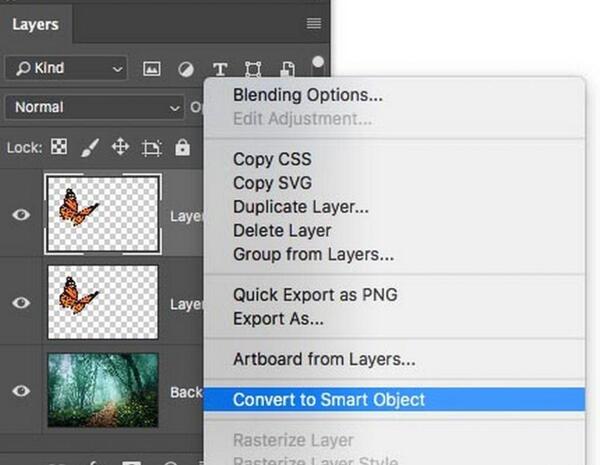The image size is (600, 465).
Task: Open the Normal blend mode dropdown
Action: pos(94,108)
